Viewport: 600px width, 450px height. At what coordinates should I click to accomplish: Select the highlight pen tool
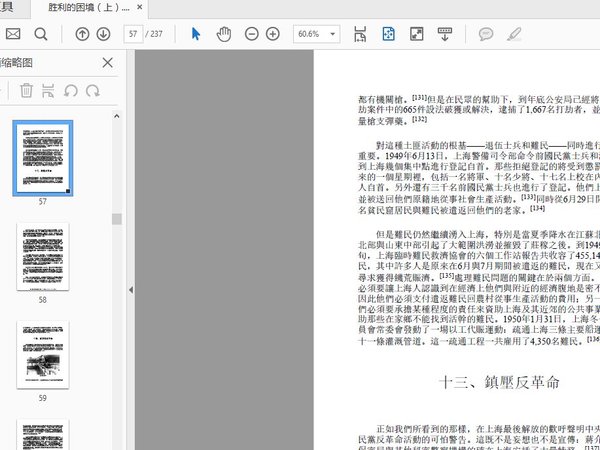coord(515,34)
